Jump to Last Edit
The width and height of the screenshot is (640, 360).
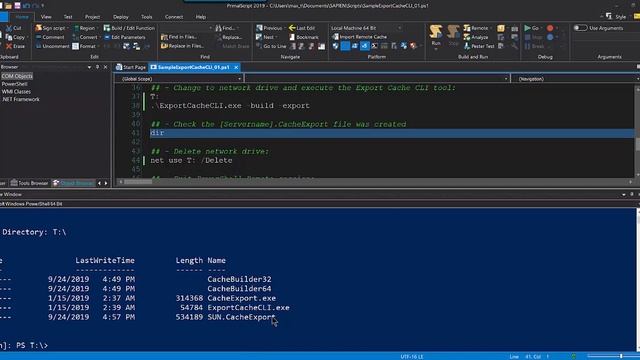coord(302,28)
